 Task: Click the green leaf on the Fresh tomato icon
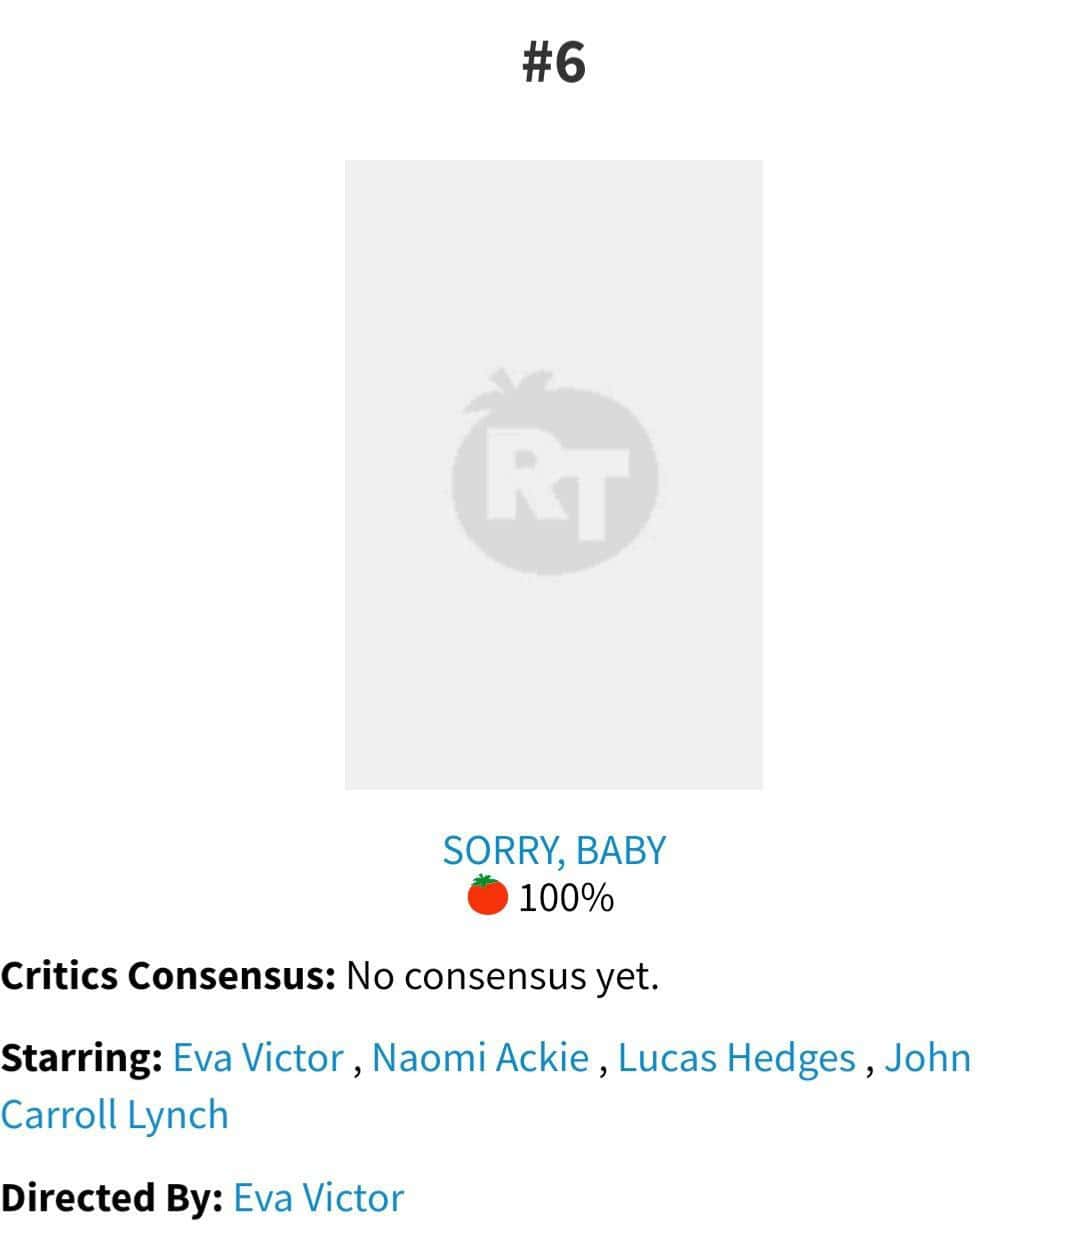click(x=486, y=880)
